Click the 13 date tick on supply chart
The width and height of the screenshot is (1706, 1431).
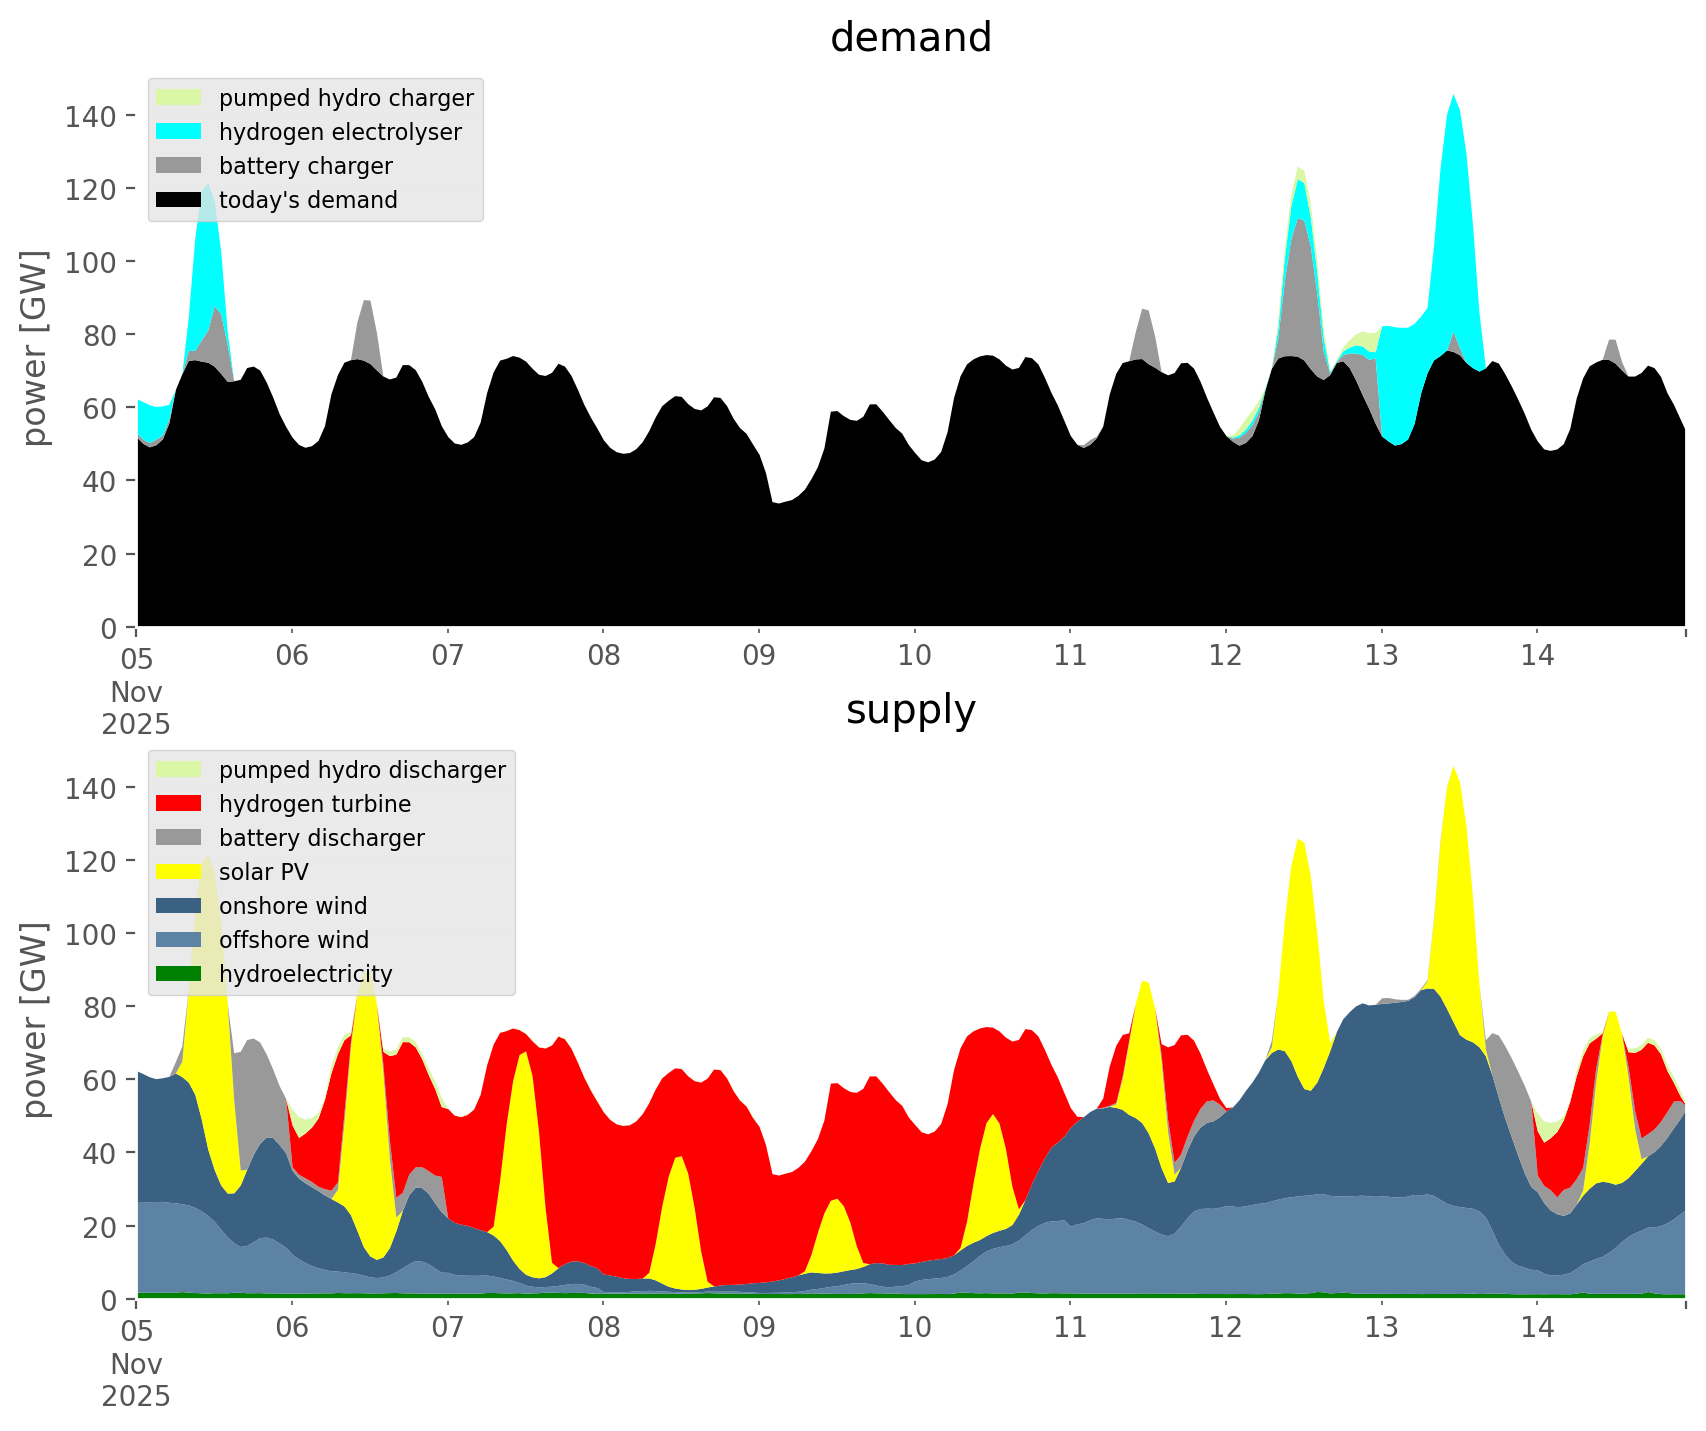point(1381,1328)
